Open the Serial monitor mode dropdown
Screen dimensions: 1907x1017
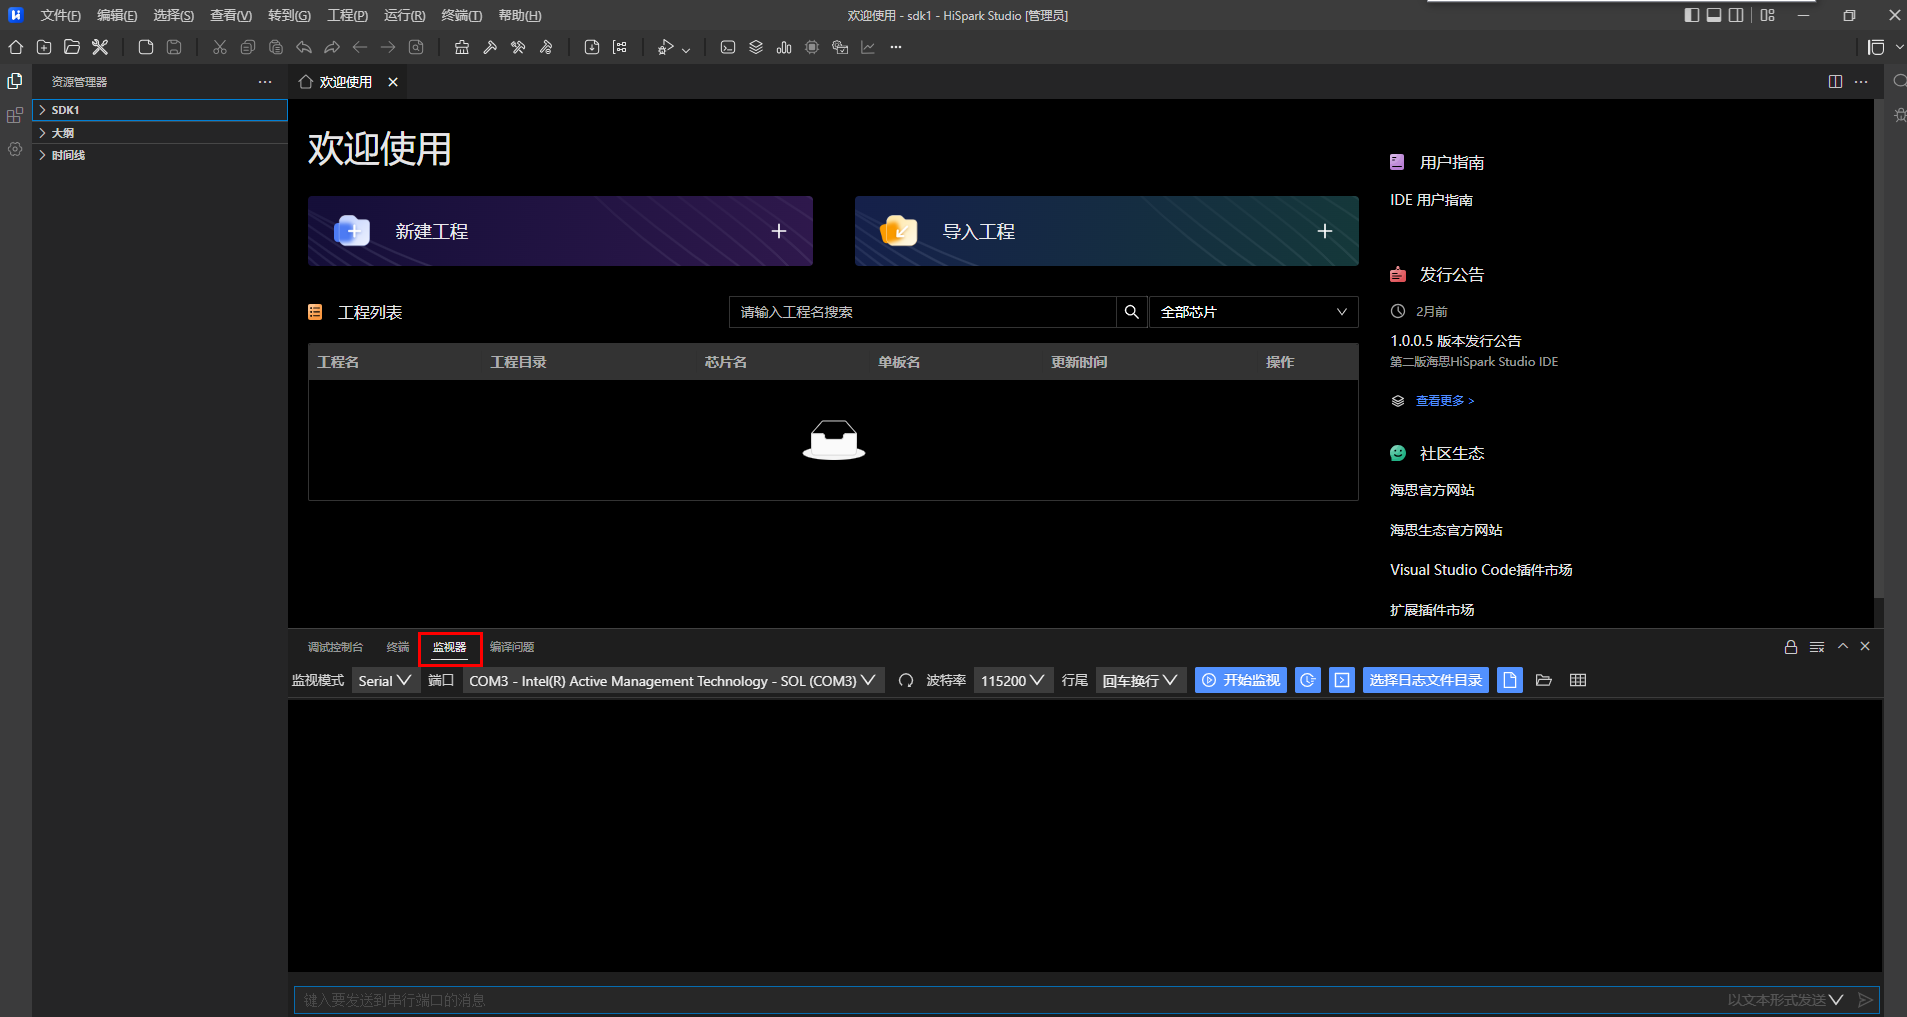click(385, 681)
